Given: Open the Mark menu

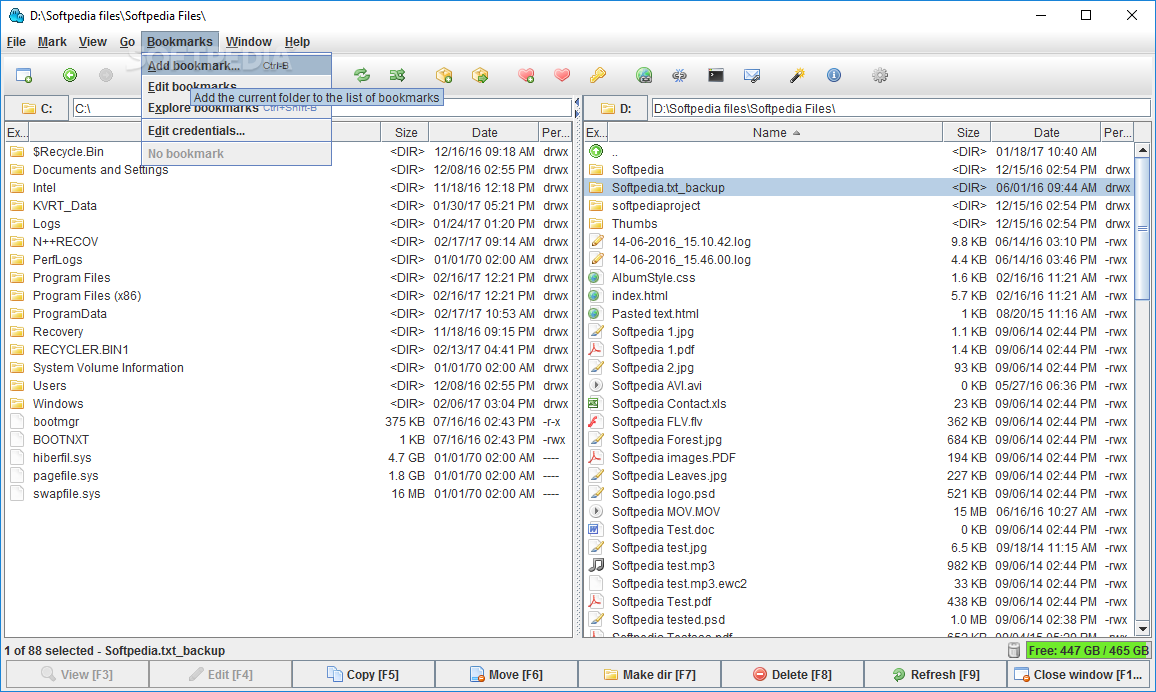Looking at the screenshot, I should coord(52,42).
